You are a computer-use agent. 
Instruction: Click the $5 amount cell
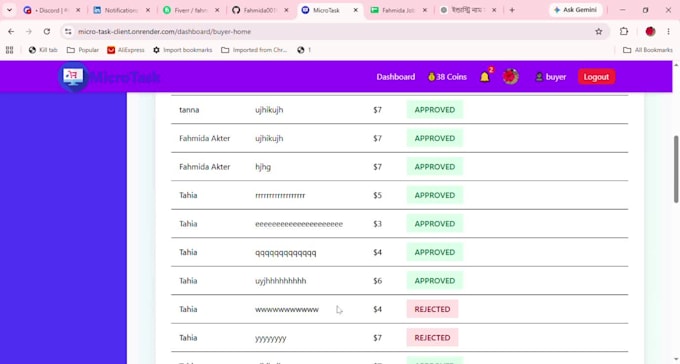tap(377, 195)
